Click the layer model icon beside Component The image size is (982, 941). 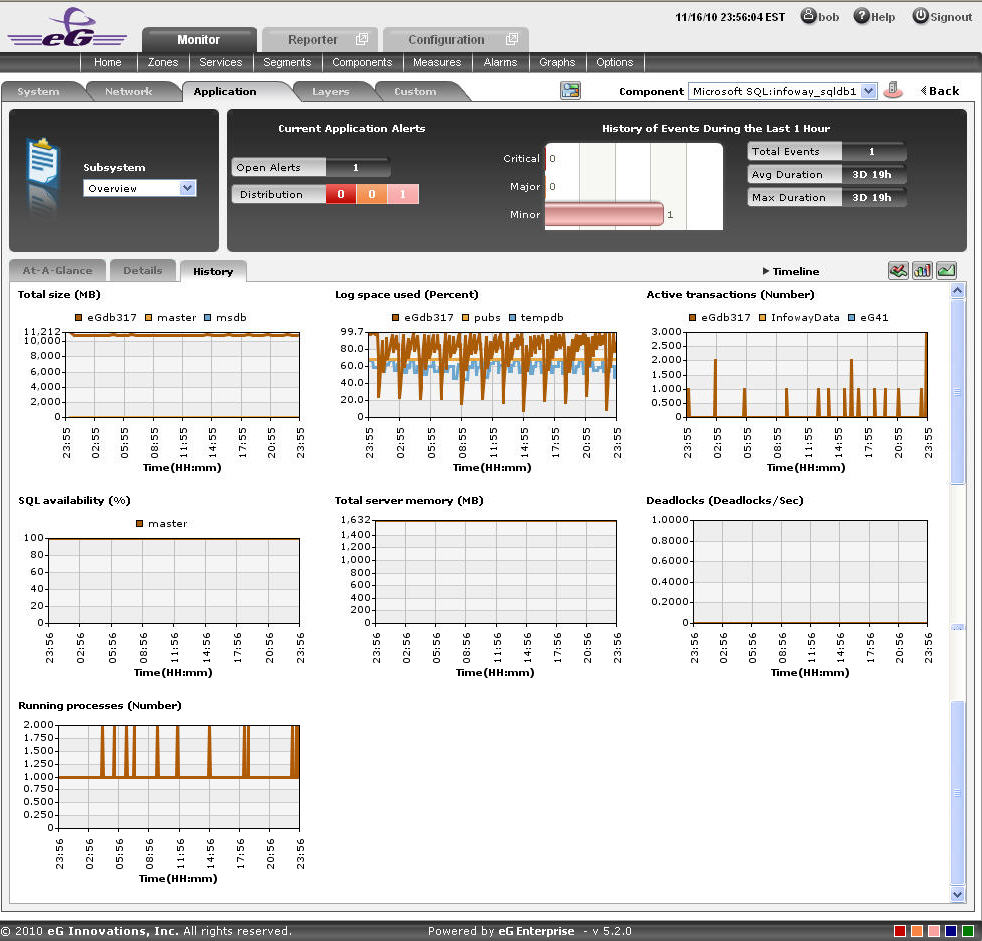571,90
